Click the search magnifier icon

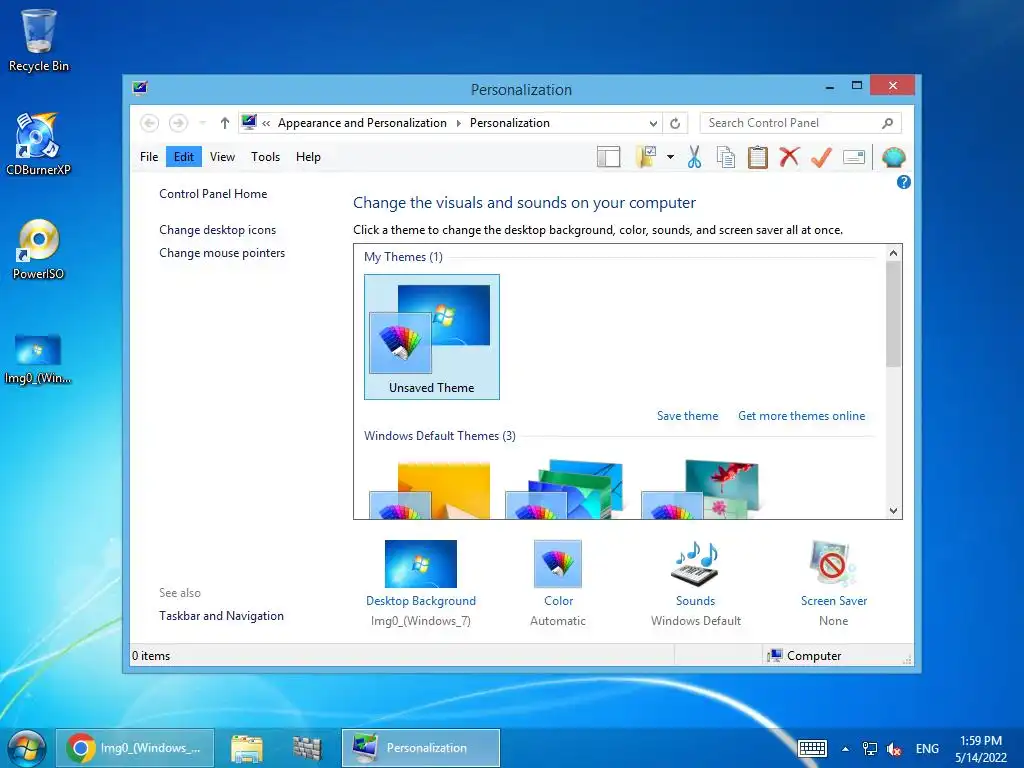coord(888,123)
